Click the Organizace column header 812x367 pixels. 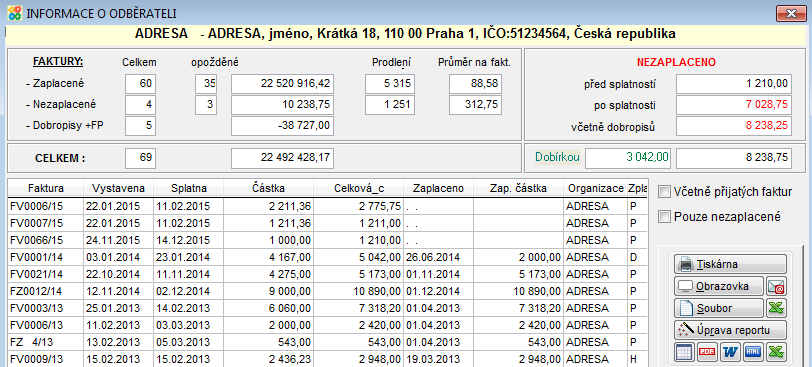tap(595, 188)
